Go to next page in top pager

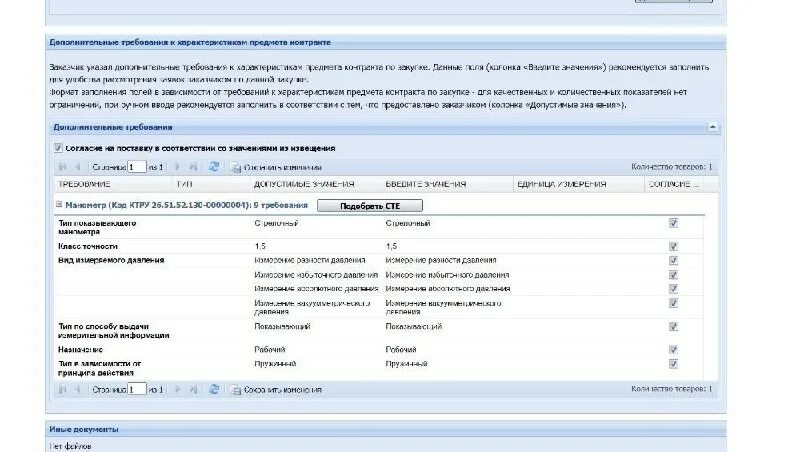pos(177,167)
